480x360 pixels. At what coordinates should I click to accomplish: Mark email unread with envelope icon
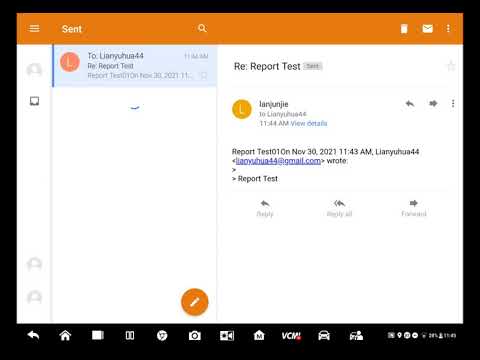(427, 29)
